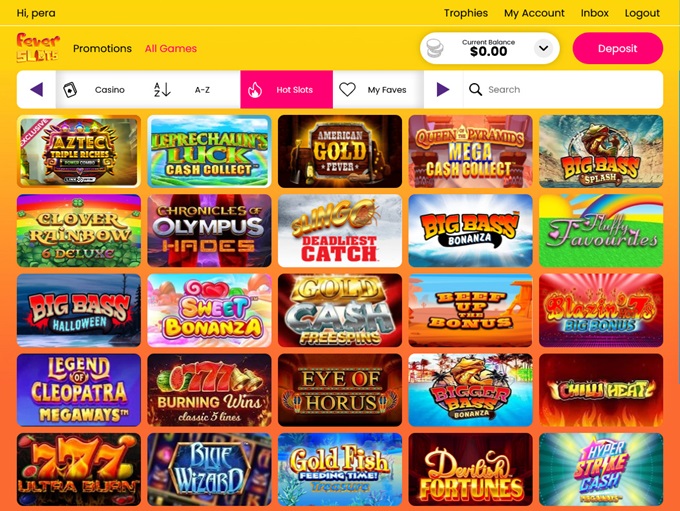
Task: Click the playing card Casino icon
Action: point(70,90)
